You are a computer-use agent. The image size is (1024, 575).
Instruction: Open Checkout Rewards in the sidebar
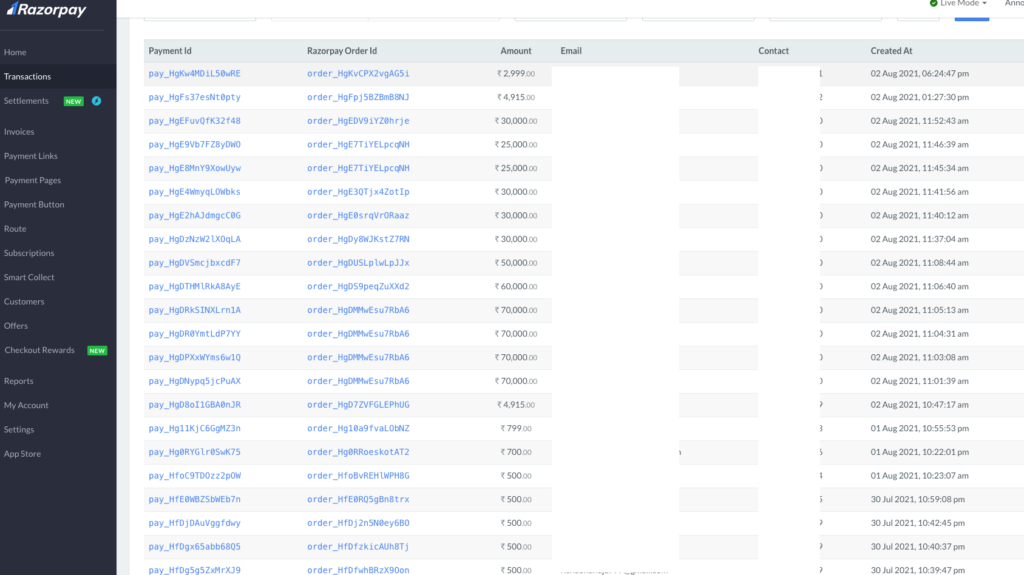point(39,351)
